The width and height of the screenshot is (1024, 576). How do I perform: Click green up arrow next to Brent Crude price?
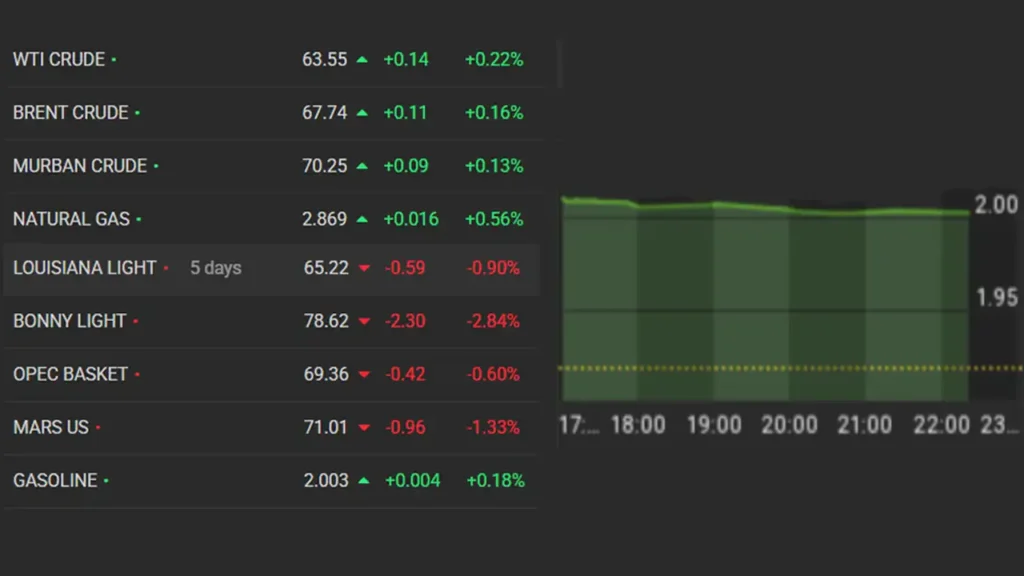tap(362, 113)
